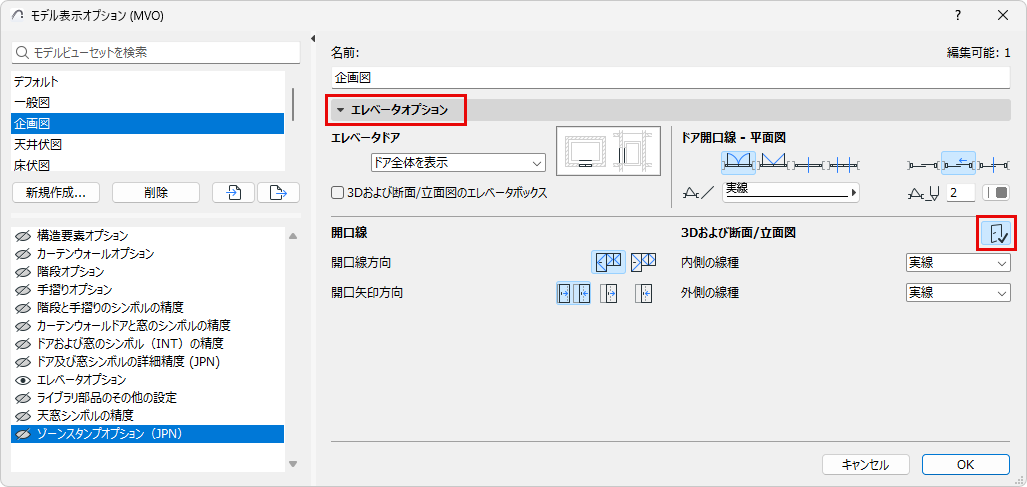Select 階段と手摺りのシンボルの精度 row
This screenshot has height=487, width=1027.
(x=147, y=307)
